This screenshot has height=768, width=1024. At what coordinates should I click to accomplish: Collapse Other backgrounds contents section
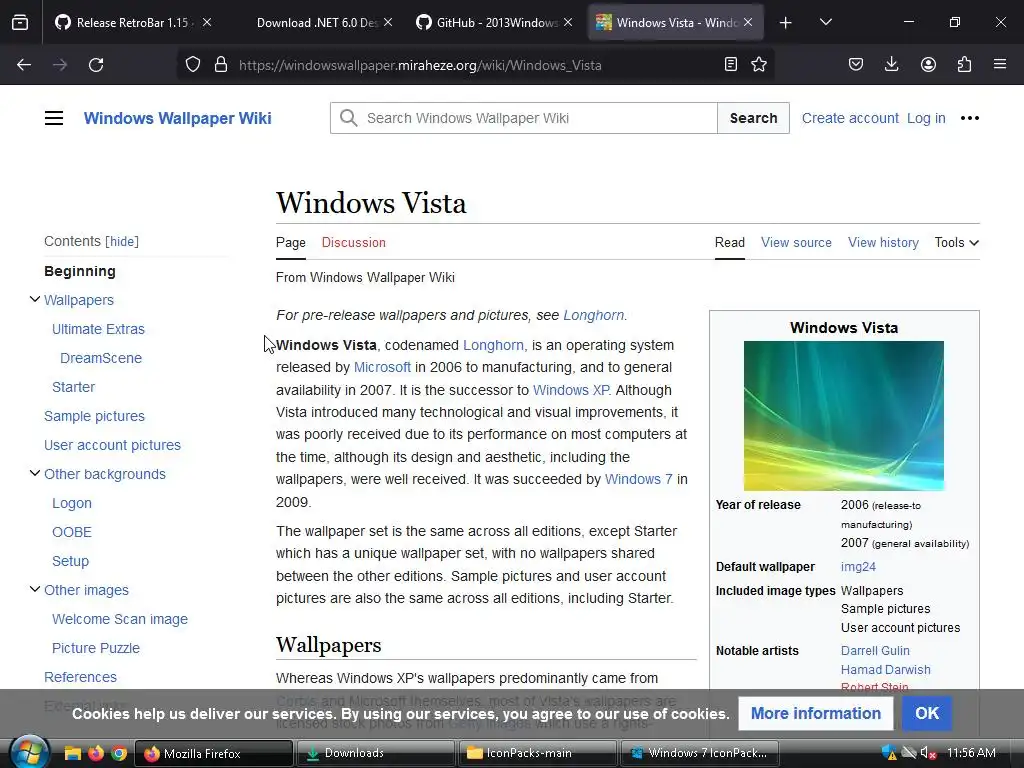tap(35, 473)
